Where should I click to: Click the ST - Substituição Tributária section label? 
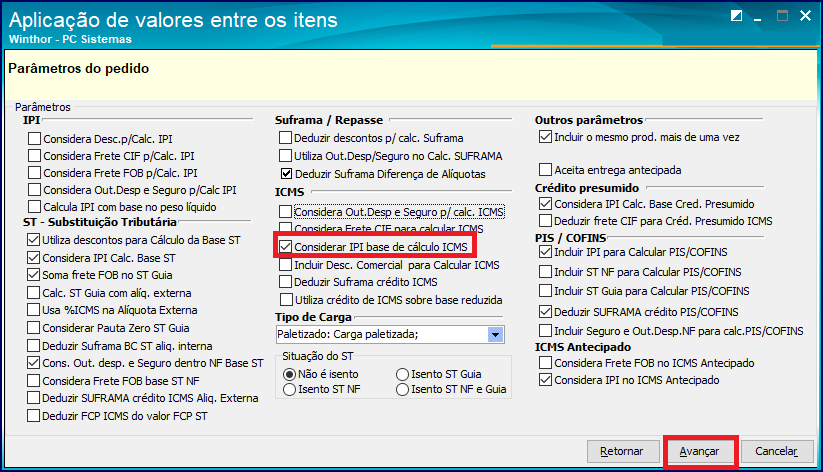point(100,222)
